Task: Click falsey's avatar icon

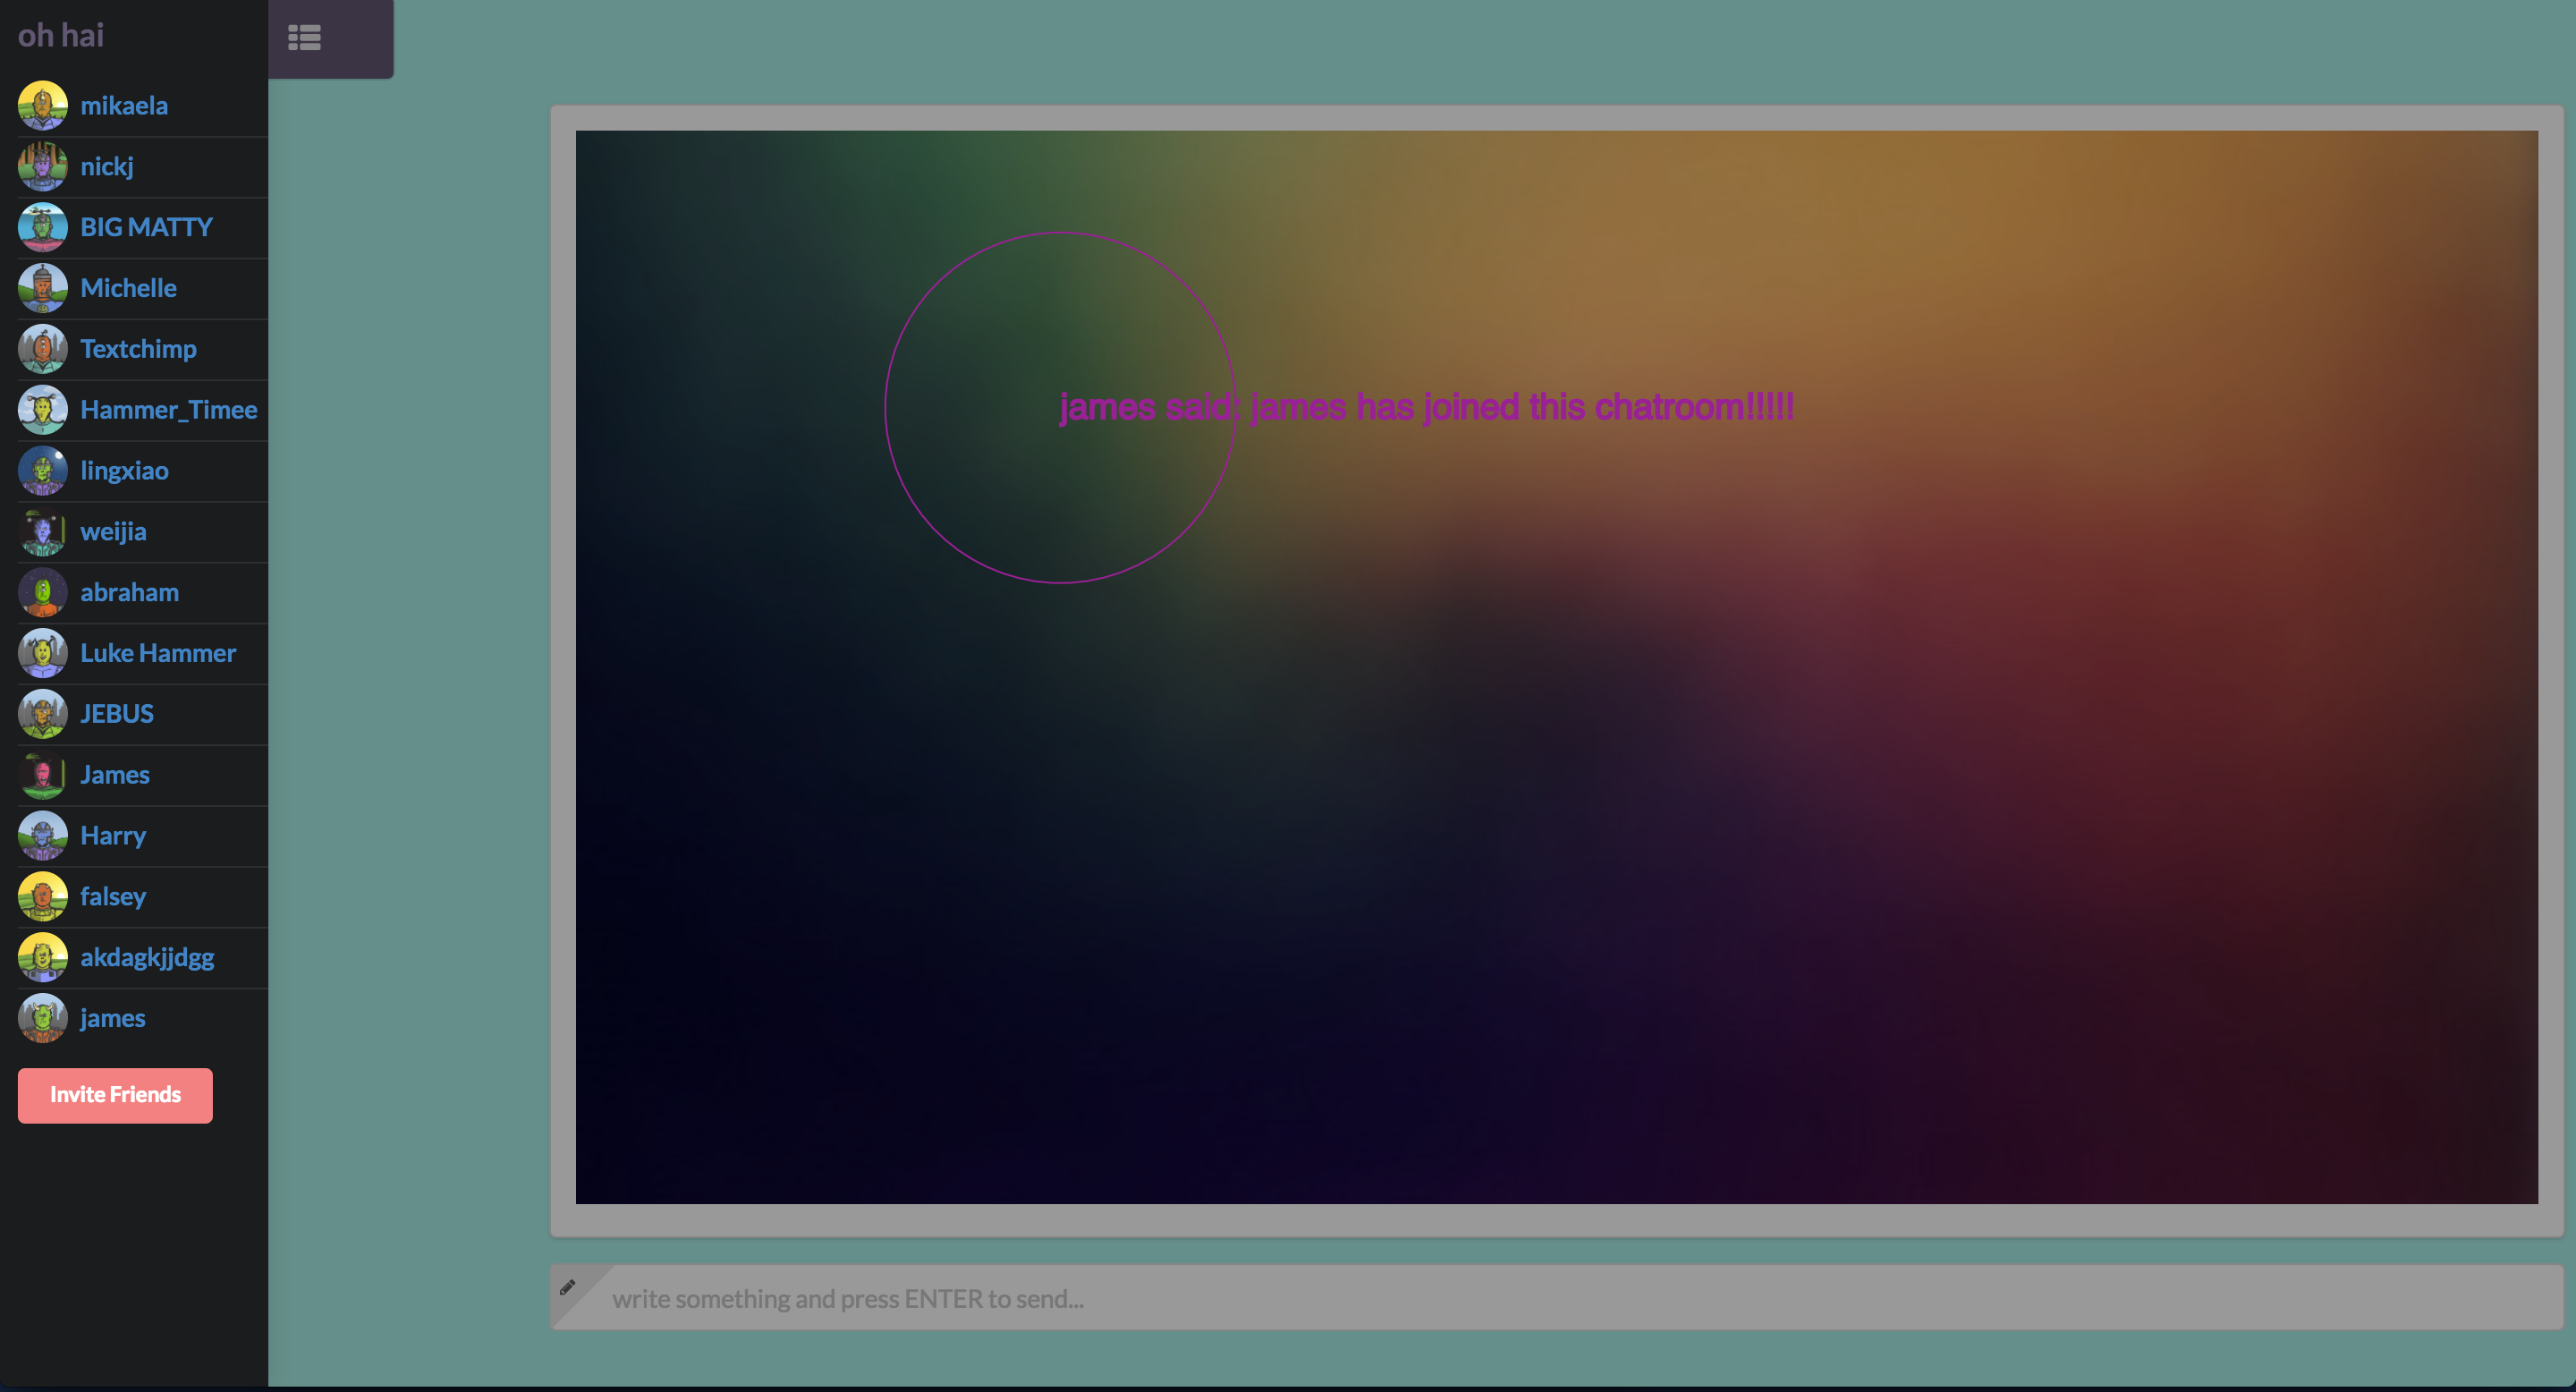Action: click(42, 896)
